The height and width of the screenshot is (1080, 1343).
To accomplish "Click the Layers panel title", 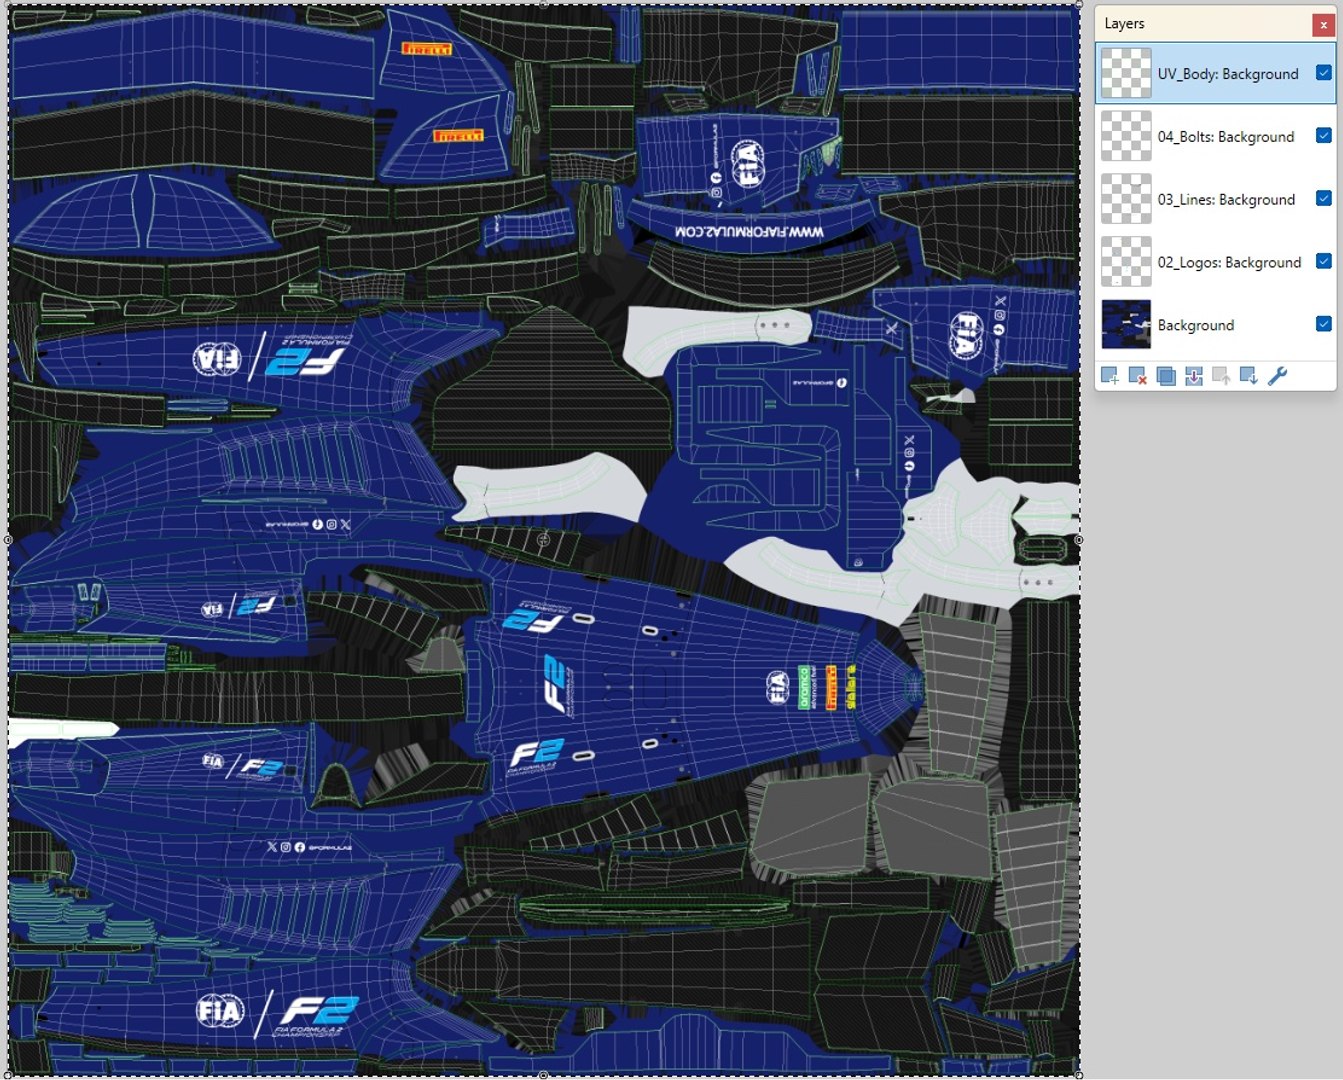I will [x=1124, y=24].
